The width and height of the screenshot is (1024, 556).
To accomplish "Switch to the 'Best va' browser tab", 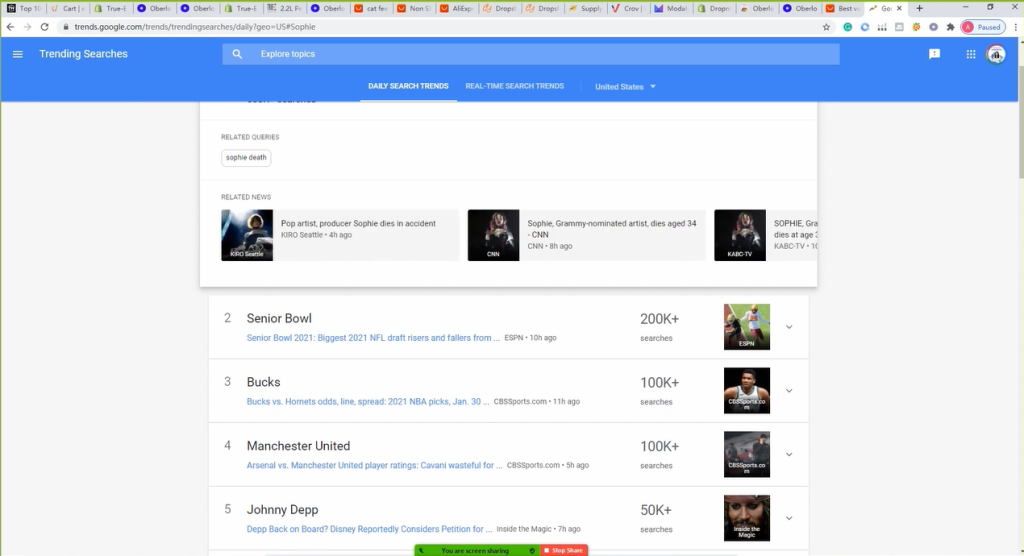I will point(842,8).
